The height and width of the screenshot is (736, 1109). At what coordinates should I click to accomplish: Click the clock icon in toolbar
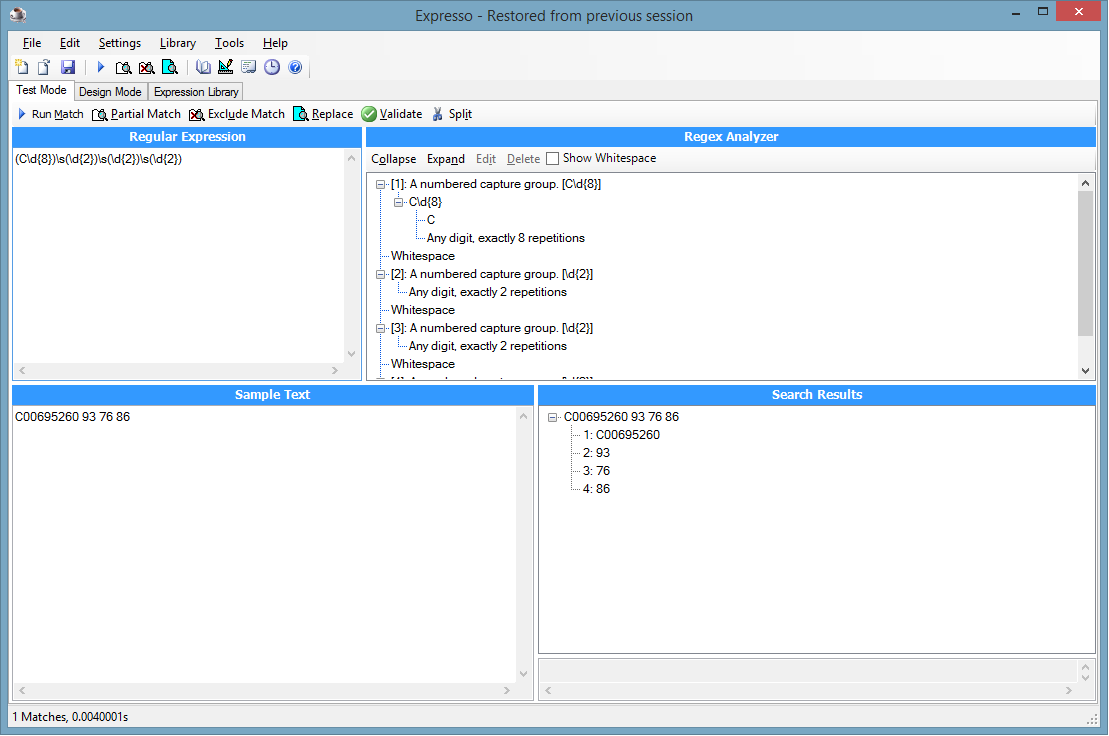coord(272,67)
